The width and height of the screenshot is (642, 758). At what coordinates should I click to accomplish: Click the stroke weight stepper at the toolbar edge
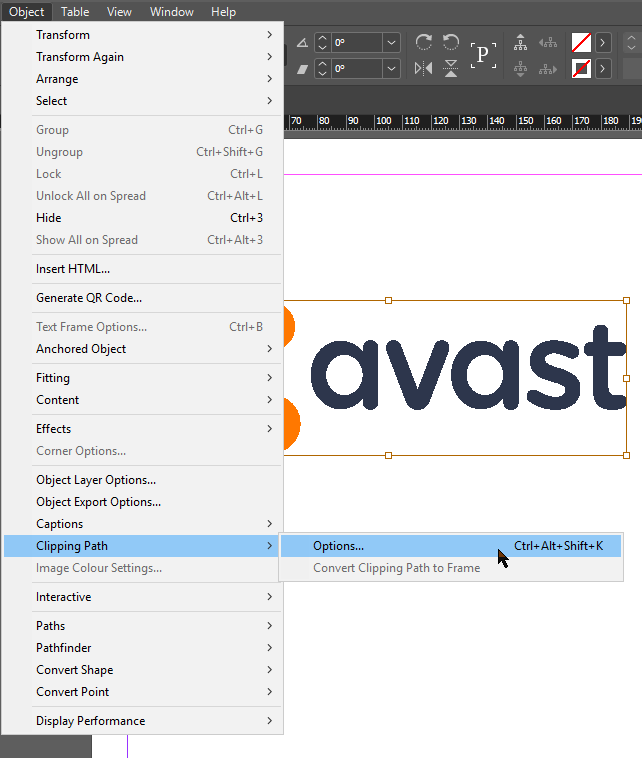(631, 43)
